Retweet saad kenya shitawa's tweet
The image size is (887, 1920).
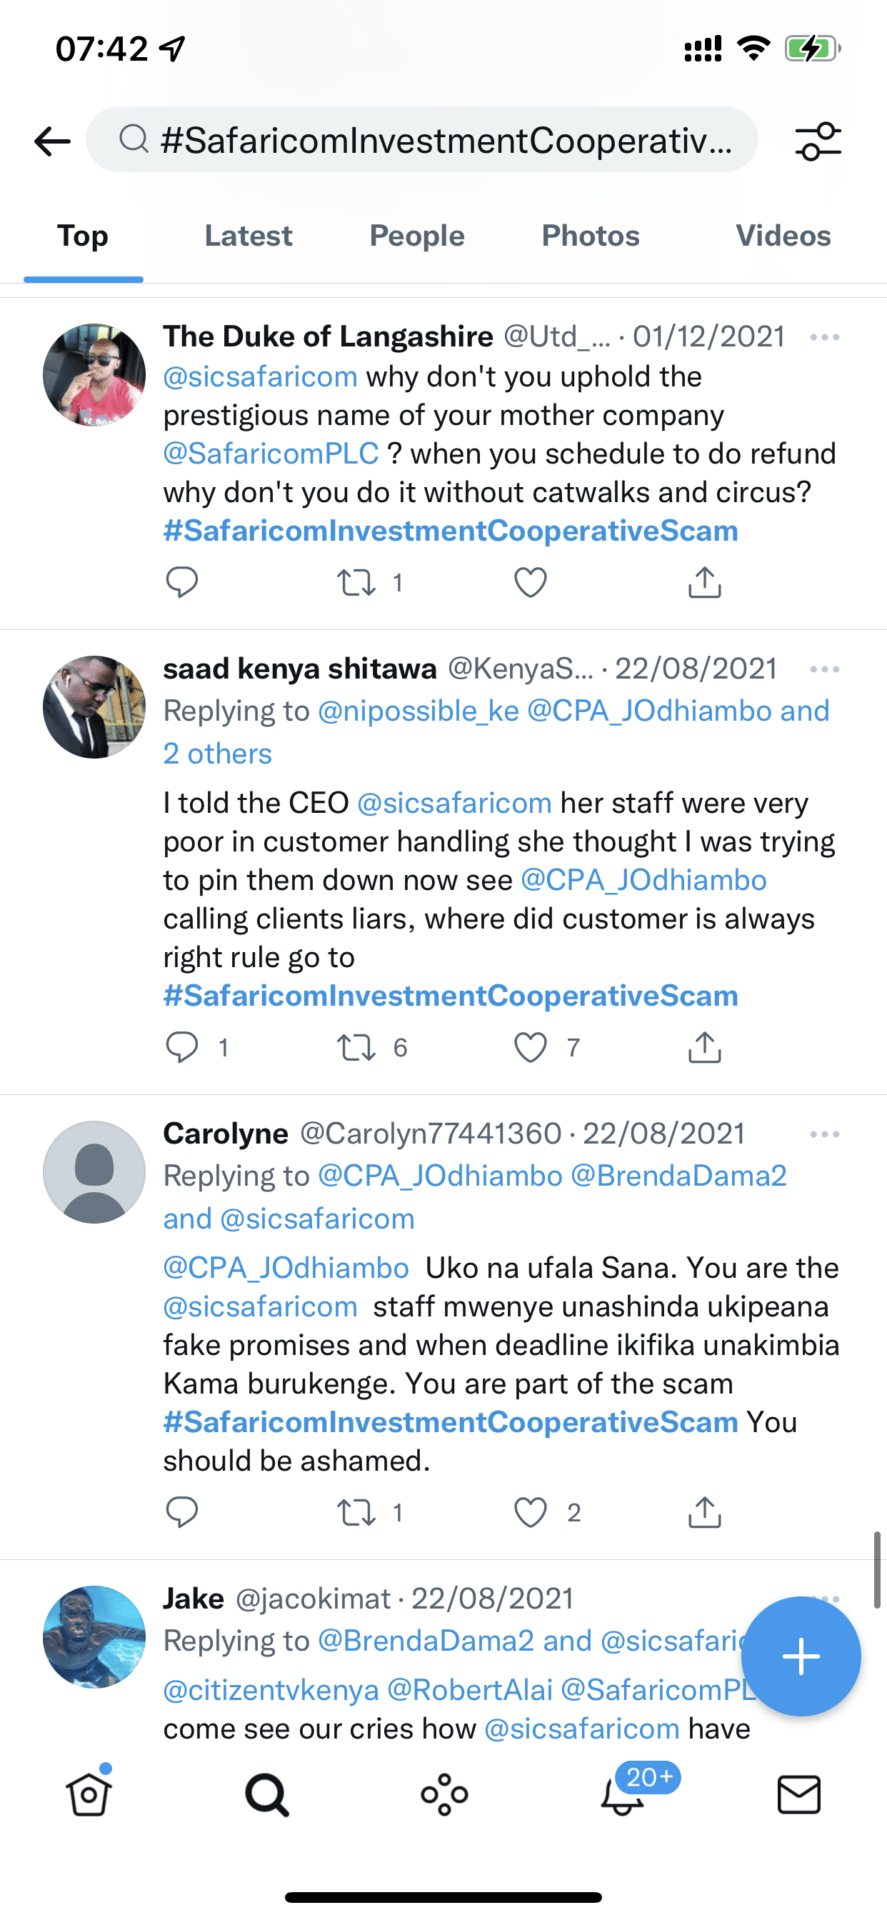(x=356, y=1047)
